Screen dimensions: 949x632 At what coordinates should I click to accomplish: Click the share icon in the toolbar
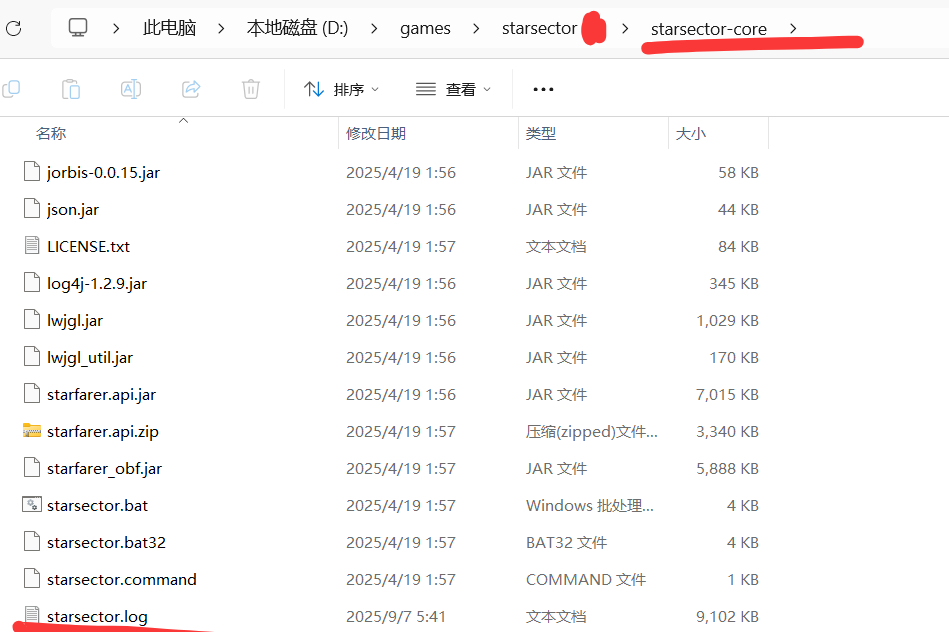191,89
